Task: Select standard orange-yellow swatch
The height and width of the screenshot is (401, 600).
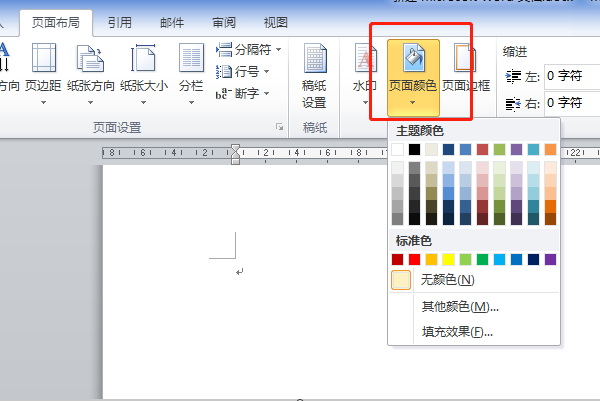Action: click(432, 259)
